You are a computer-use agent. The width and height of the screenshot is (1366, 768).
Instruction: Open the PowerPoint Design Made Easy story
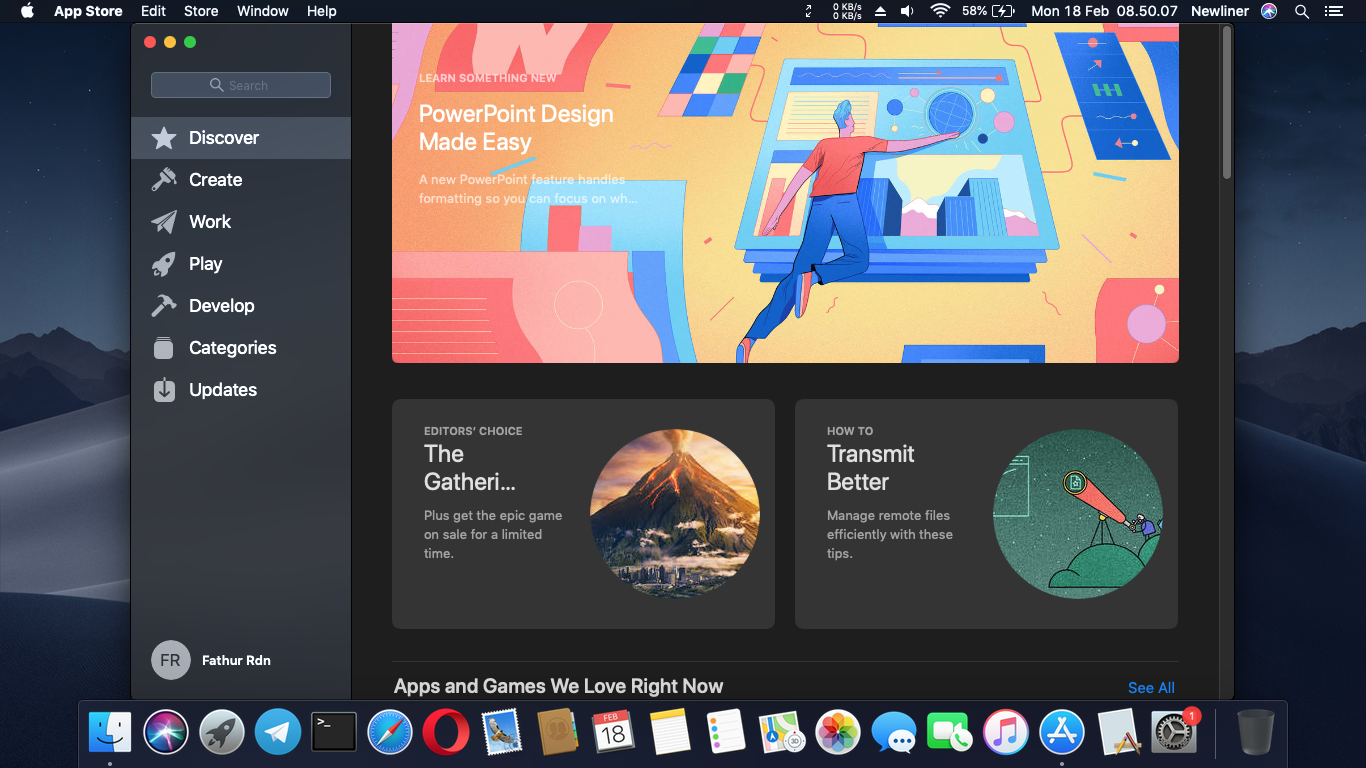pyautogui.click(x=785, y=193)
